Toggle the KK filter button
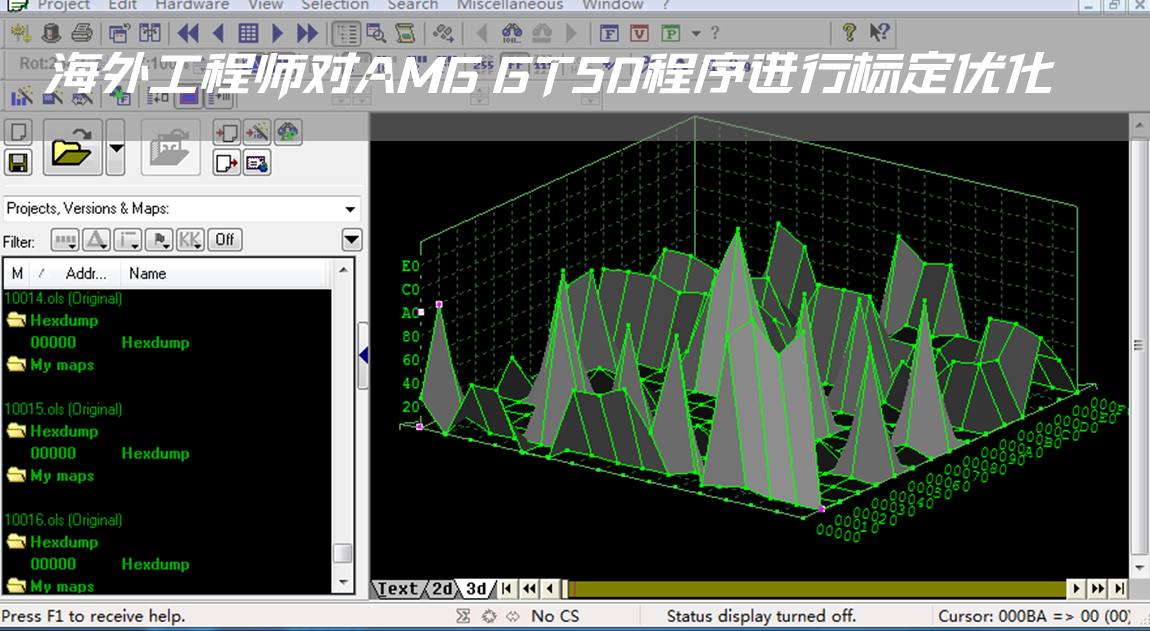 (x=190, y=240)
